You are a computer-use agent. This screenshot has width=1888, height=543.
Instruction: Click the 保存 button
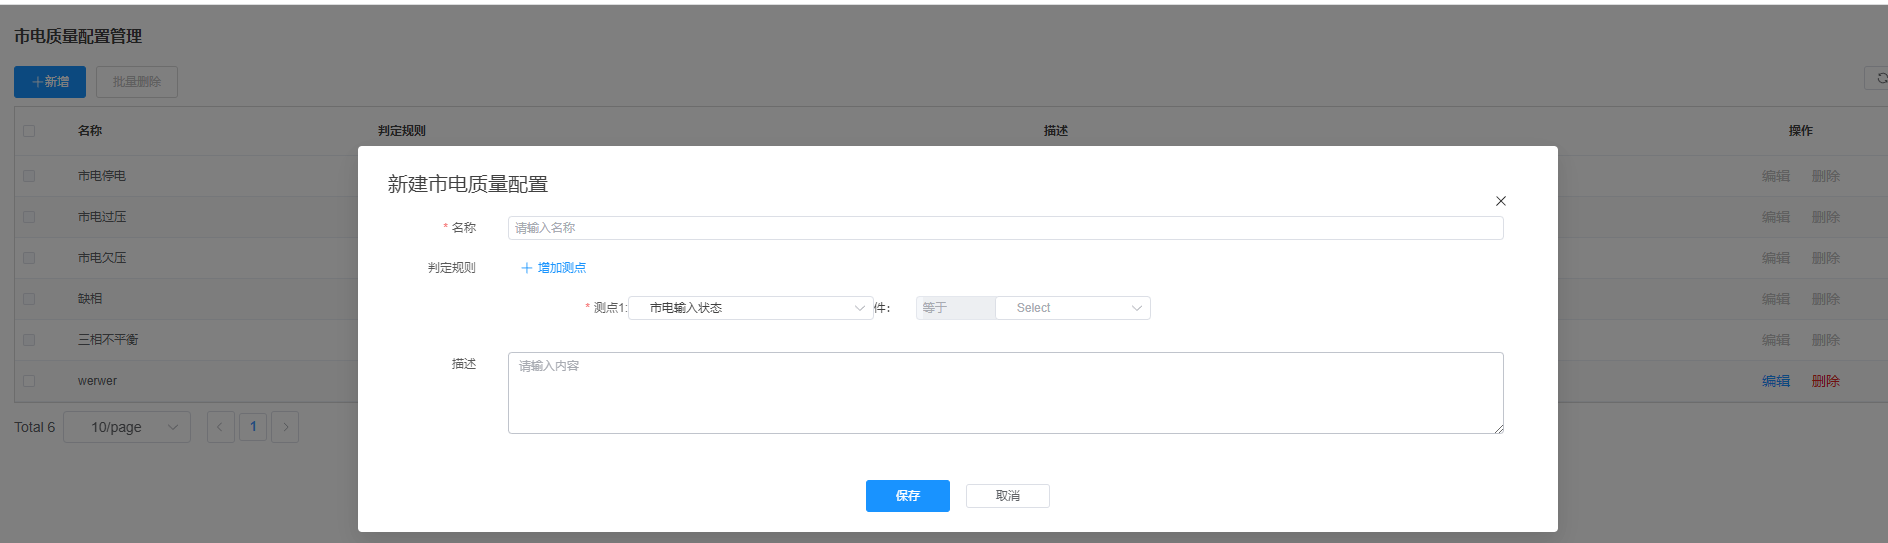(x=908, y=496)
